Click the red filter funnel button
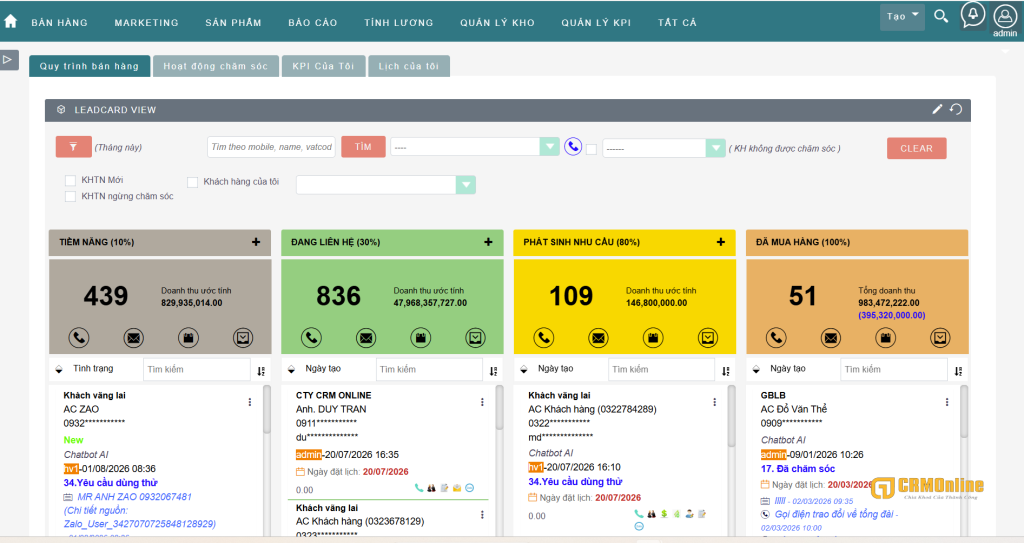This screenshot has width=1024, height=543. tap(73, 147)
